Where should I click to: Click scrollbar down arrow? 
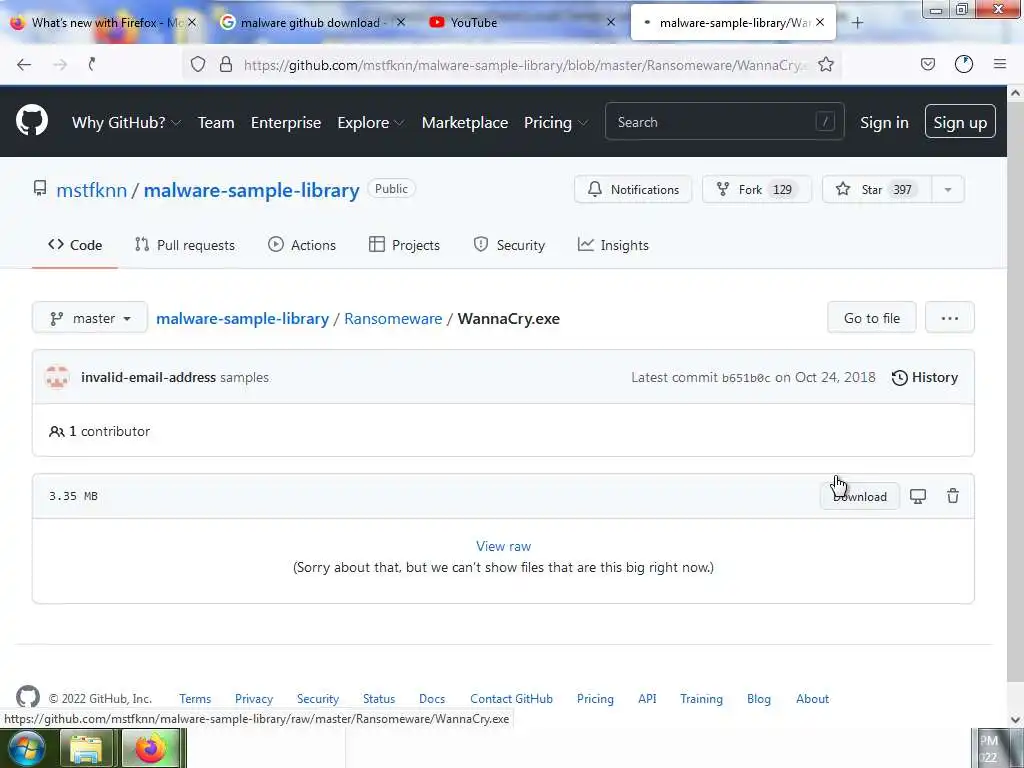(1016, 719)
